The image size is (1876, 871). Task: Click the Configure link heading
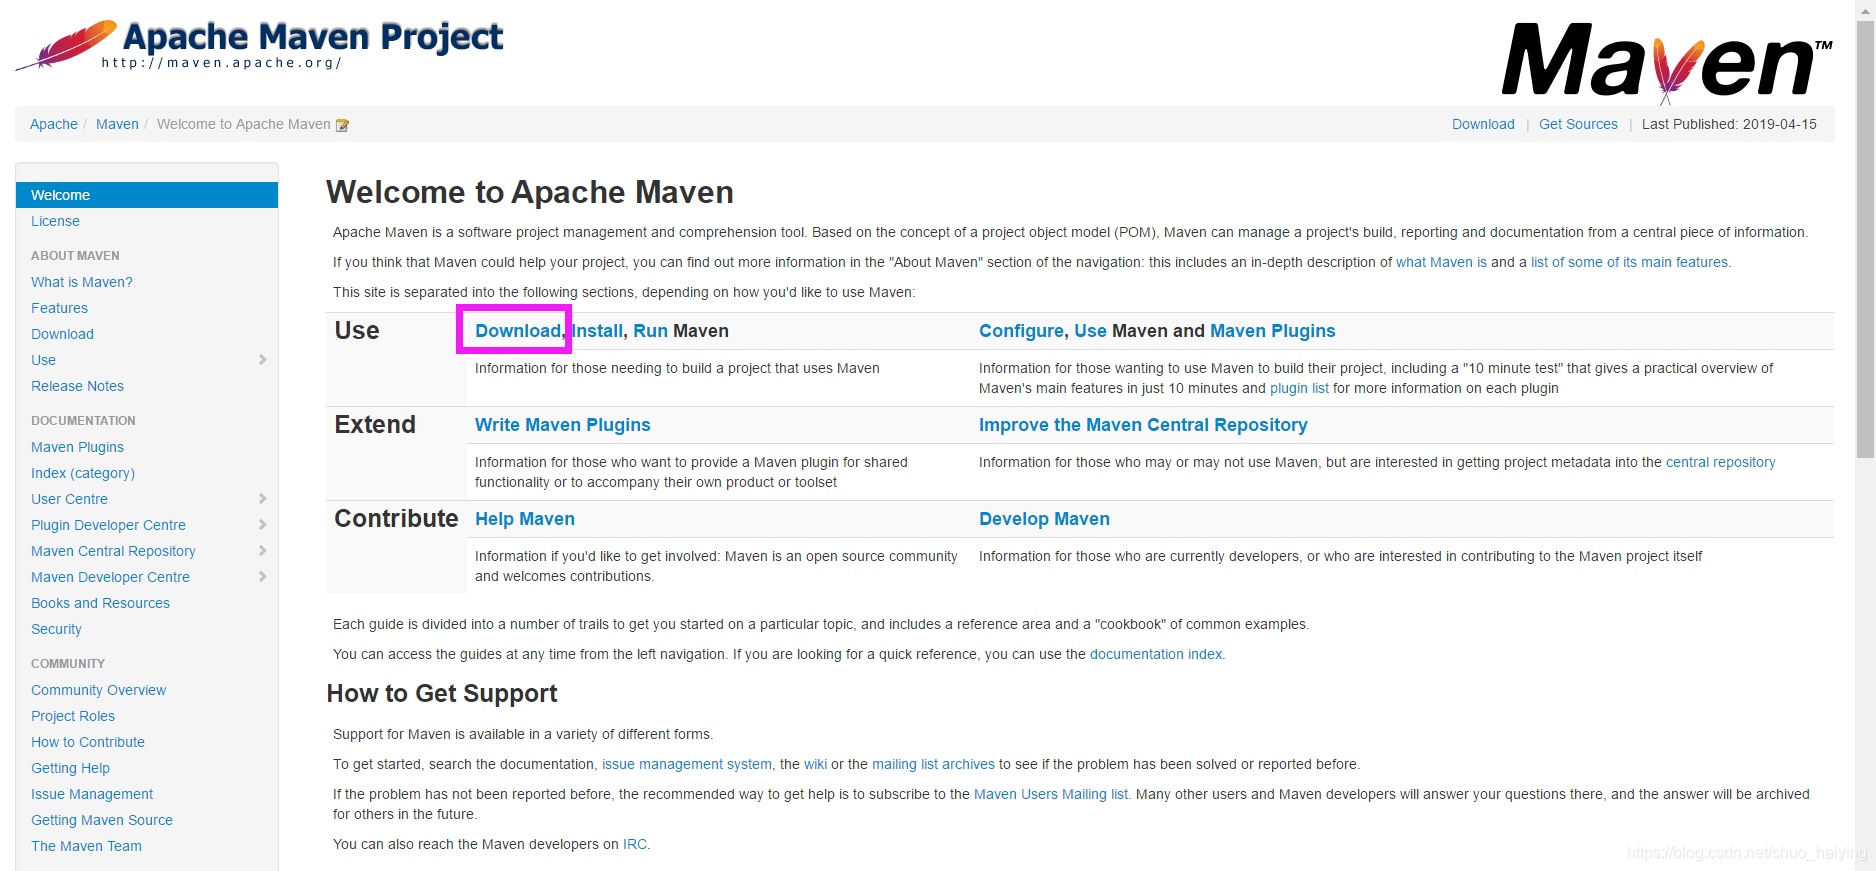[x=1021, y=331]
